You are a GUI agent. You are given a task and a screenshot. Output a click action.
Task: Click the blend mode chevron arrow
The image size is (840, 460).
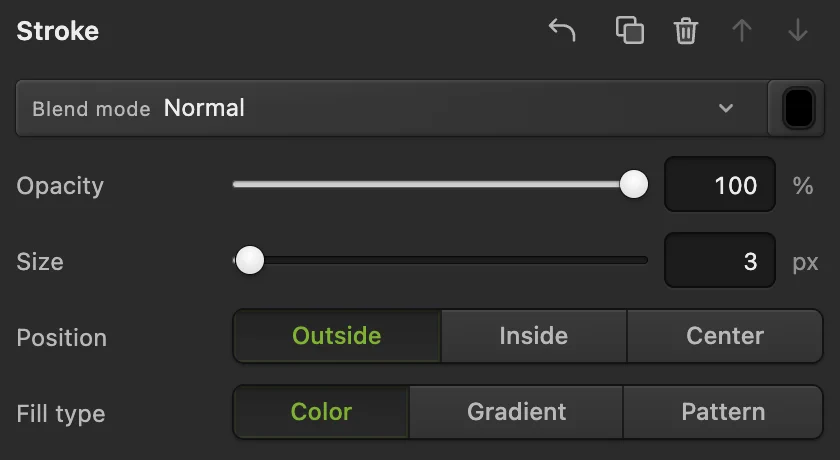point(726,108)
